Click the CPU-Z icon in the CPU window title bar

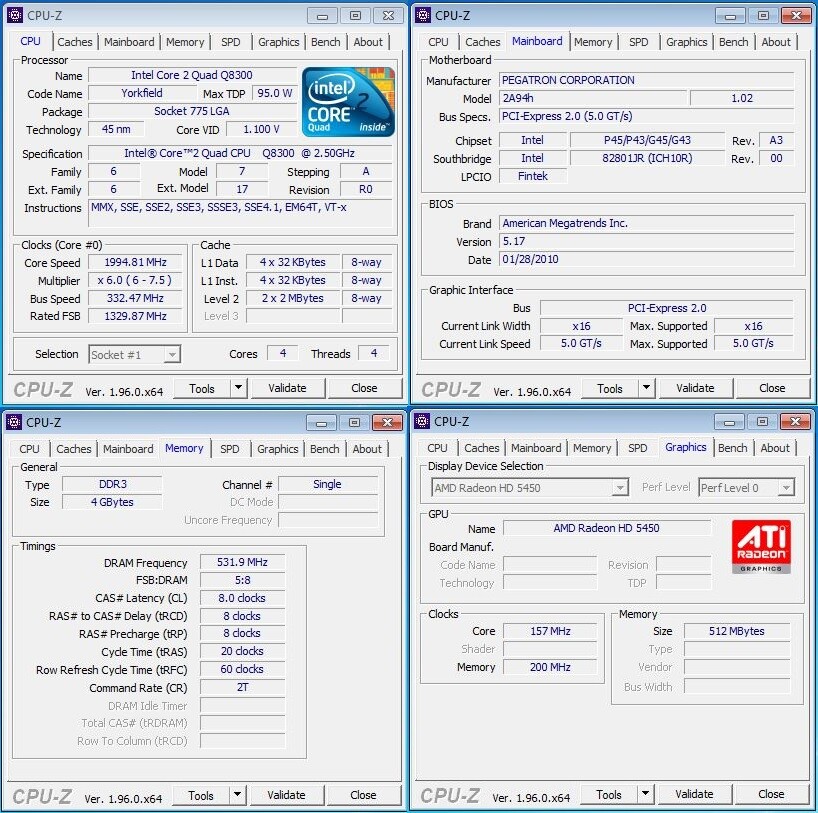click(15, 16)
